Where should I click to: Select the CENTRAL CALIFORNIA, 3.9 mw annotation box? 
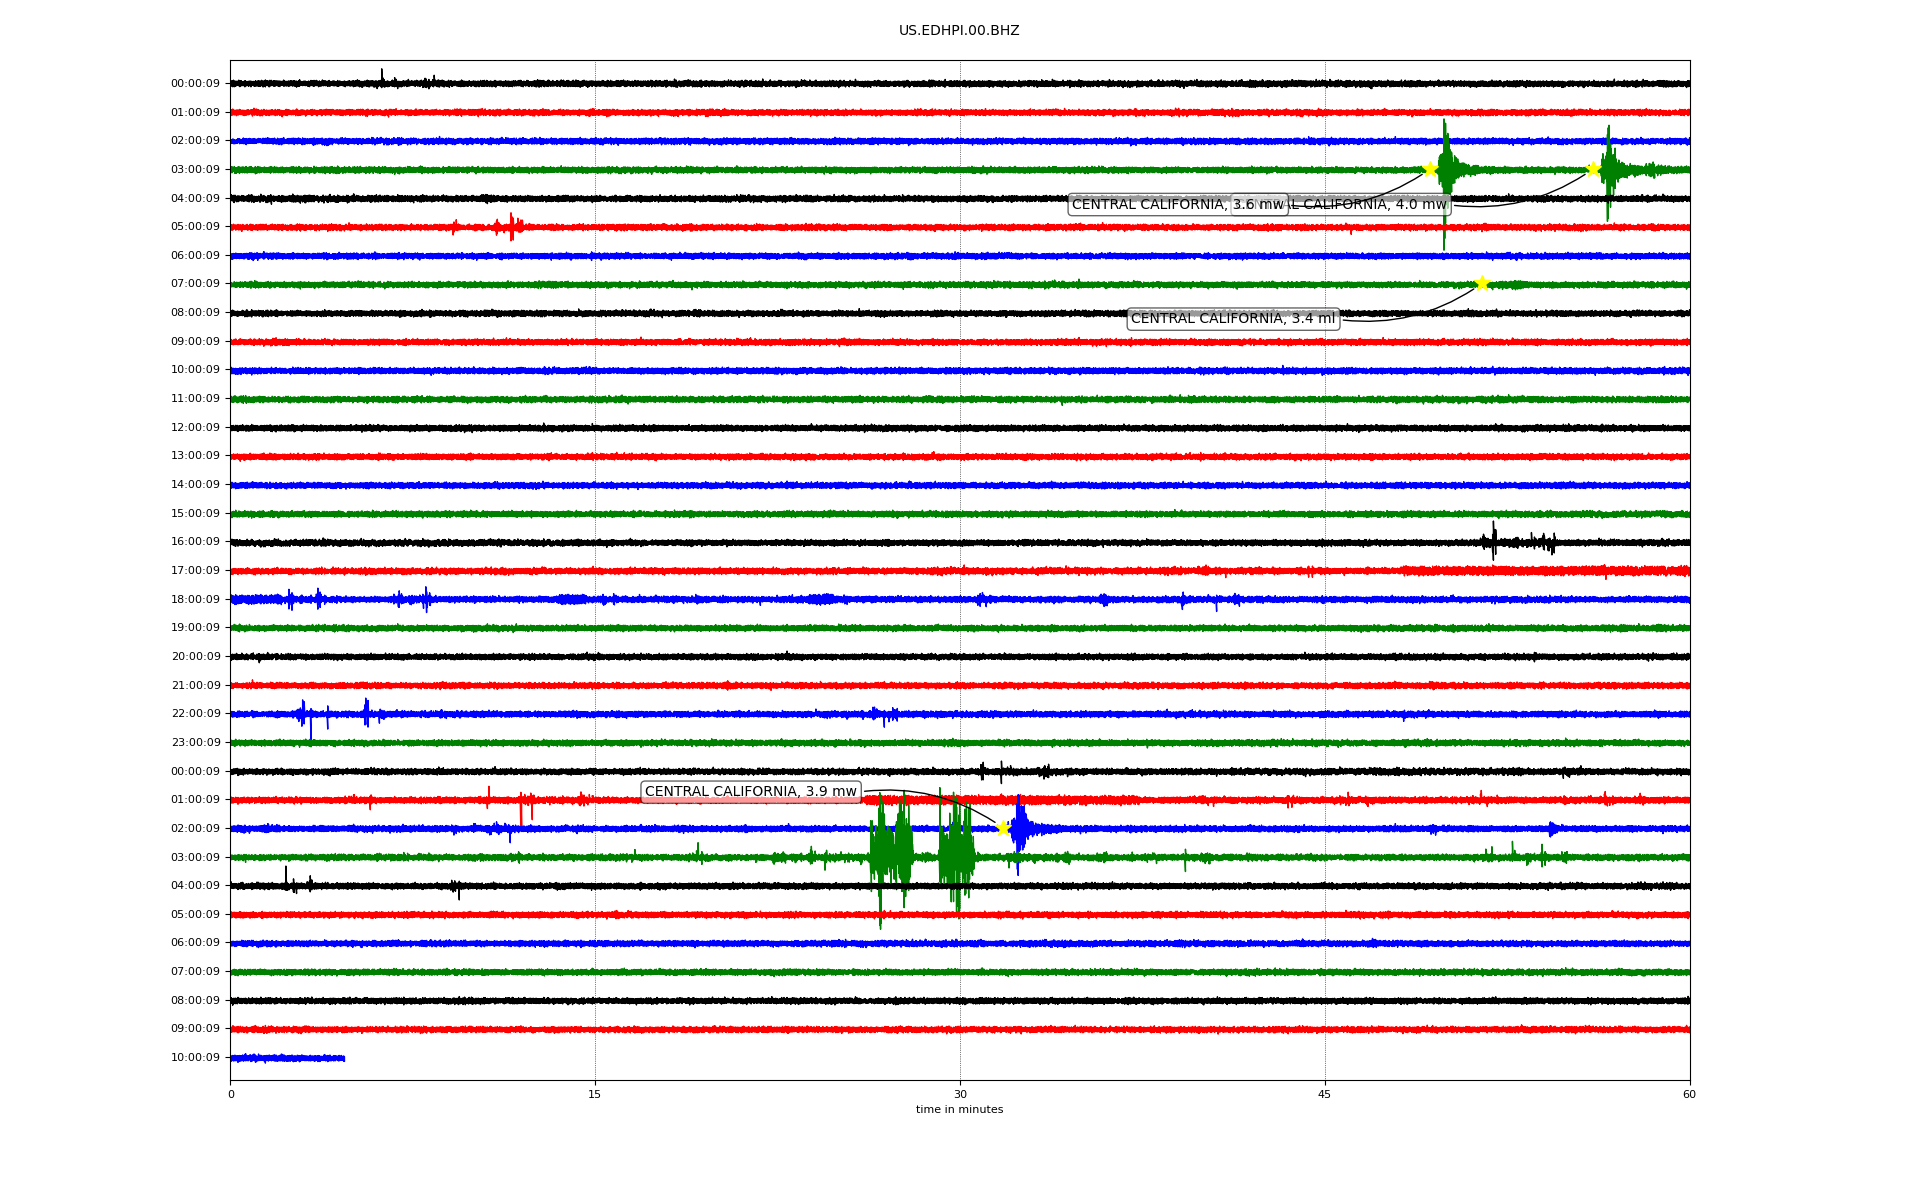click(x=750, y=792)
